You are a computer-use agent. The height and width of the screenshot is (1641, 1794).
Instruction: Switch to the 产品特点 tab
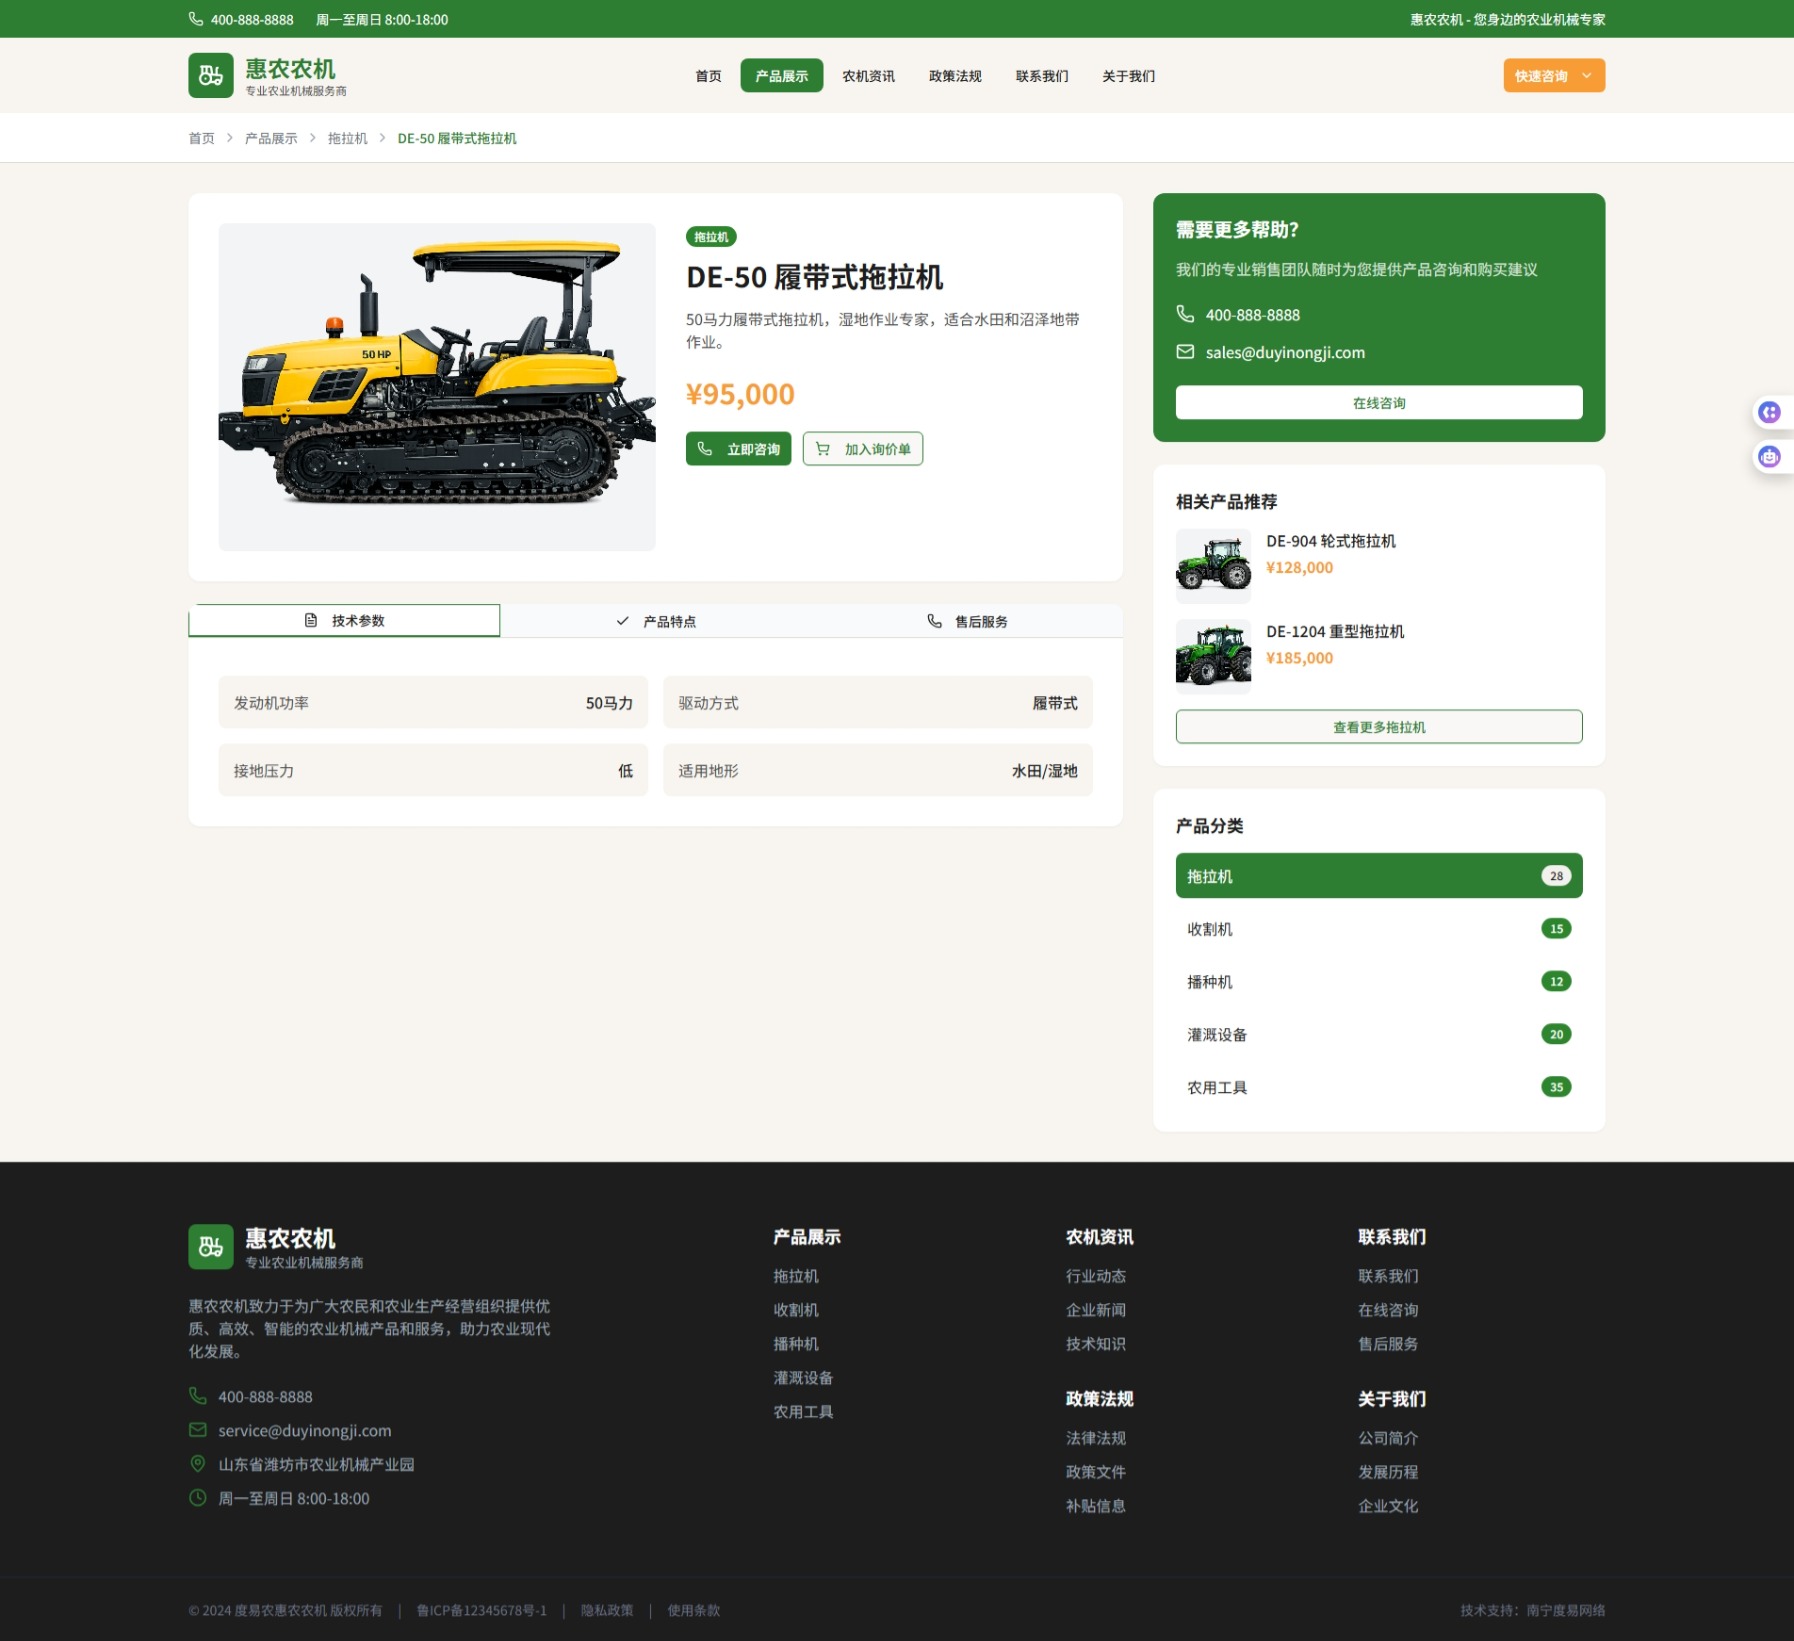click(x=656, y=622)
